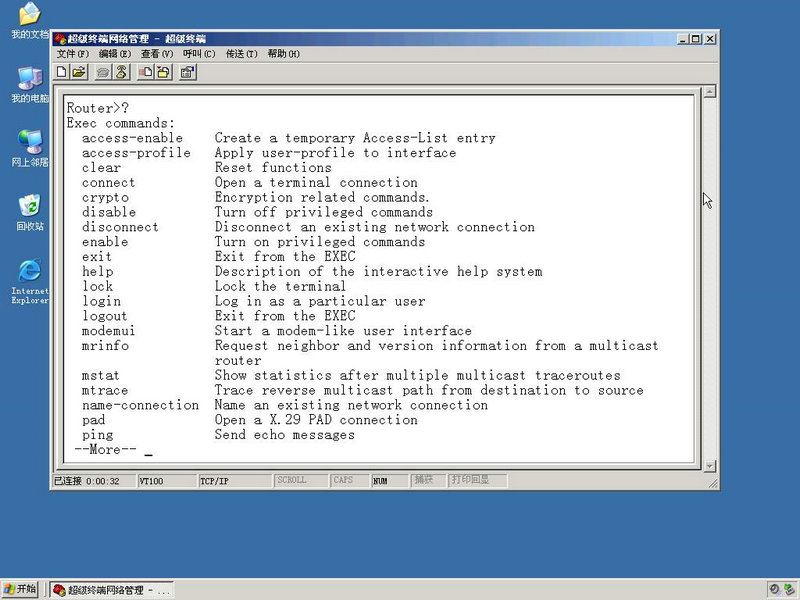The image size is (800, 600).
Task: Click the 'login' command text
Action: (x=102, y=301)
